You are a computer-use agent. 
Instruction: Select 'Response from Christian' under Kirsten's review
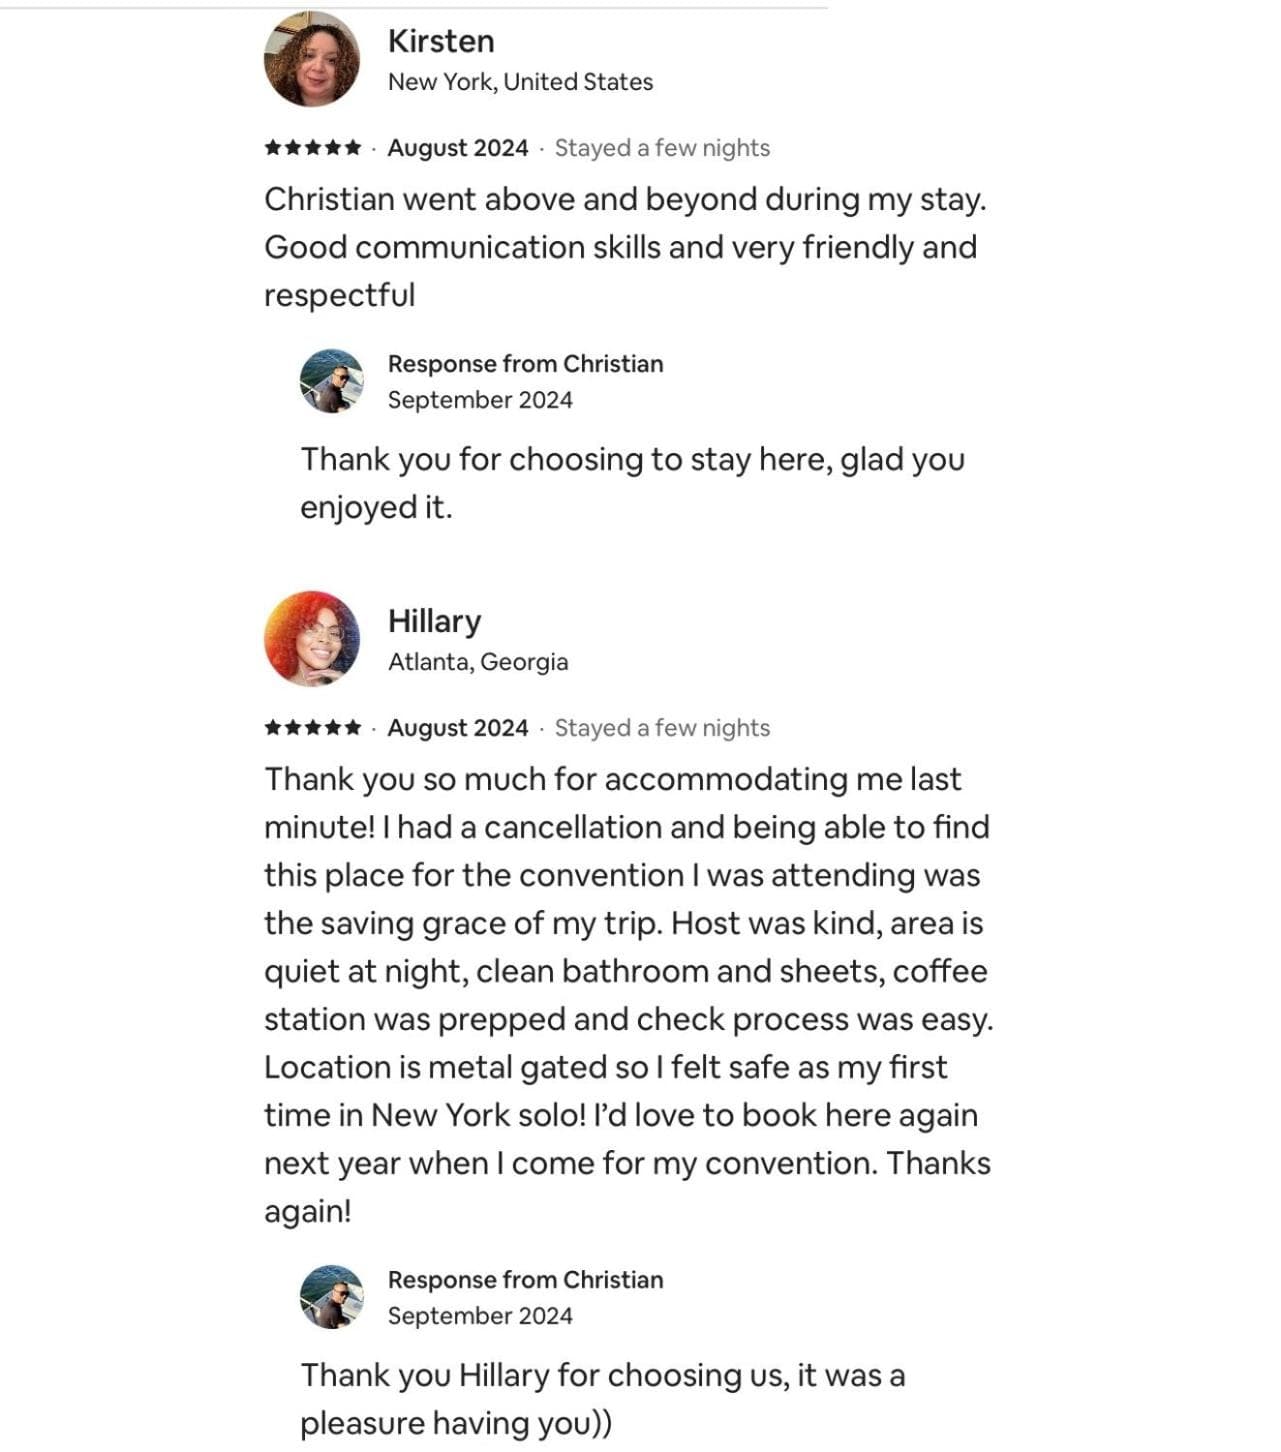pos(526,364)
